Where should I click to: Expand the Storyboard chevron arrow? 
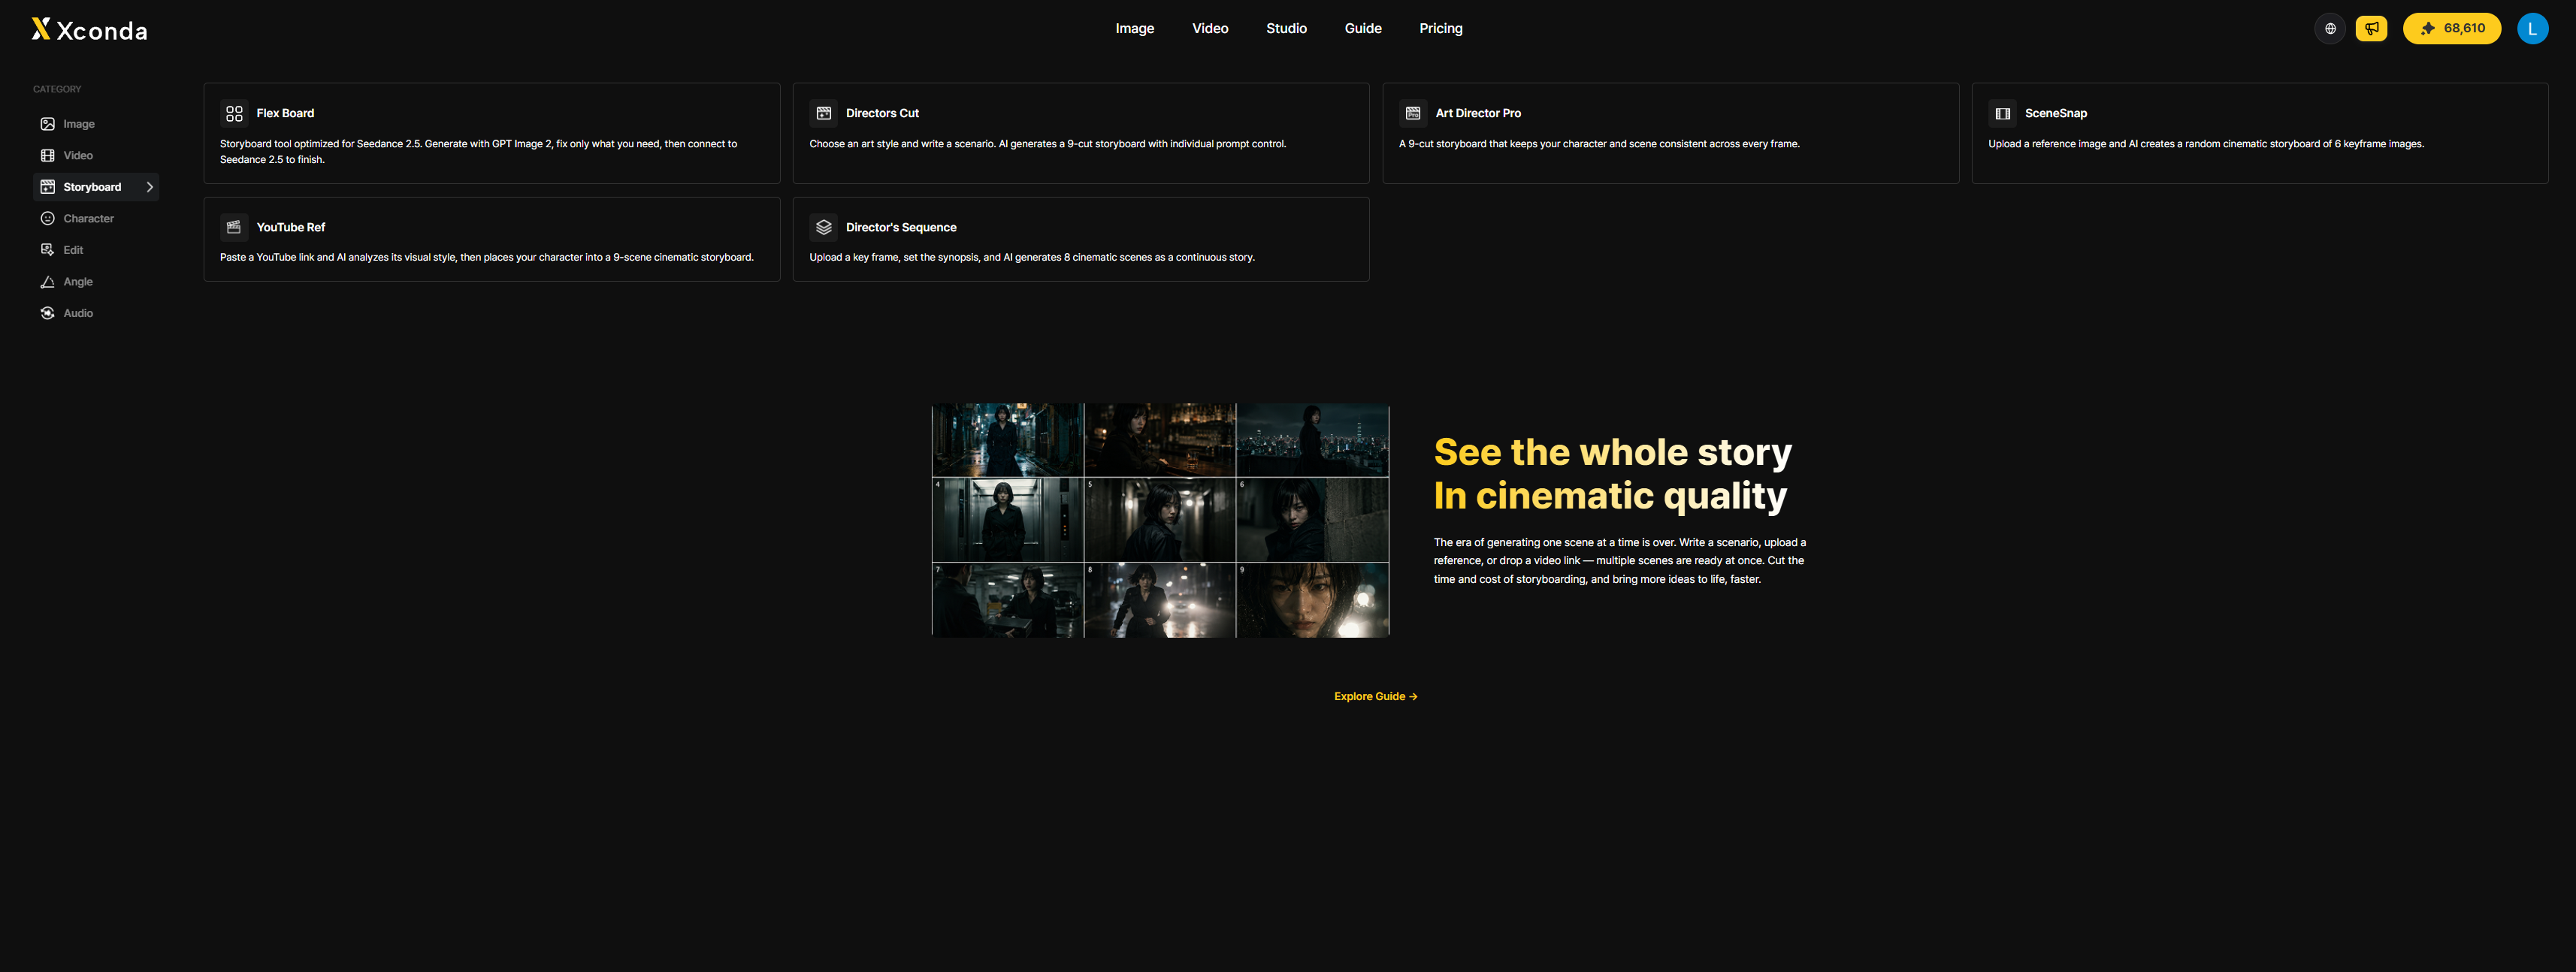tap(150, 187)
